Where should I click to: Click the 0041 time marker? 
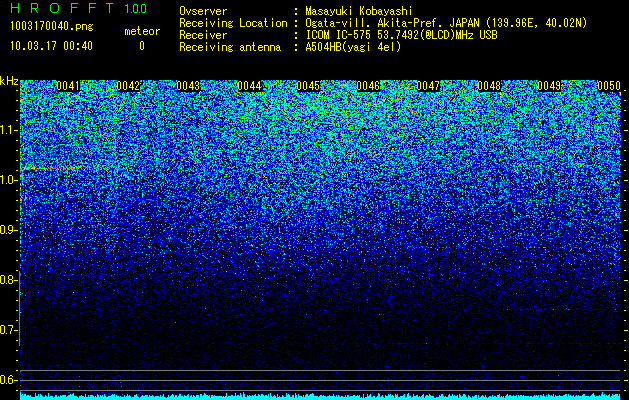click(68, 86)
